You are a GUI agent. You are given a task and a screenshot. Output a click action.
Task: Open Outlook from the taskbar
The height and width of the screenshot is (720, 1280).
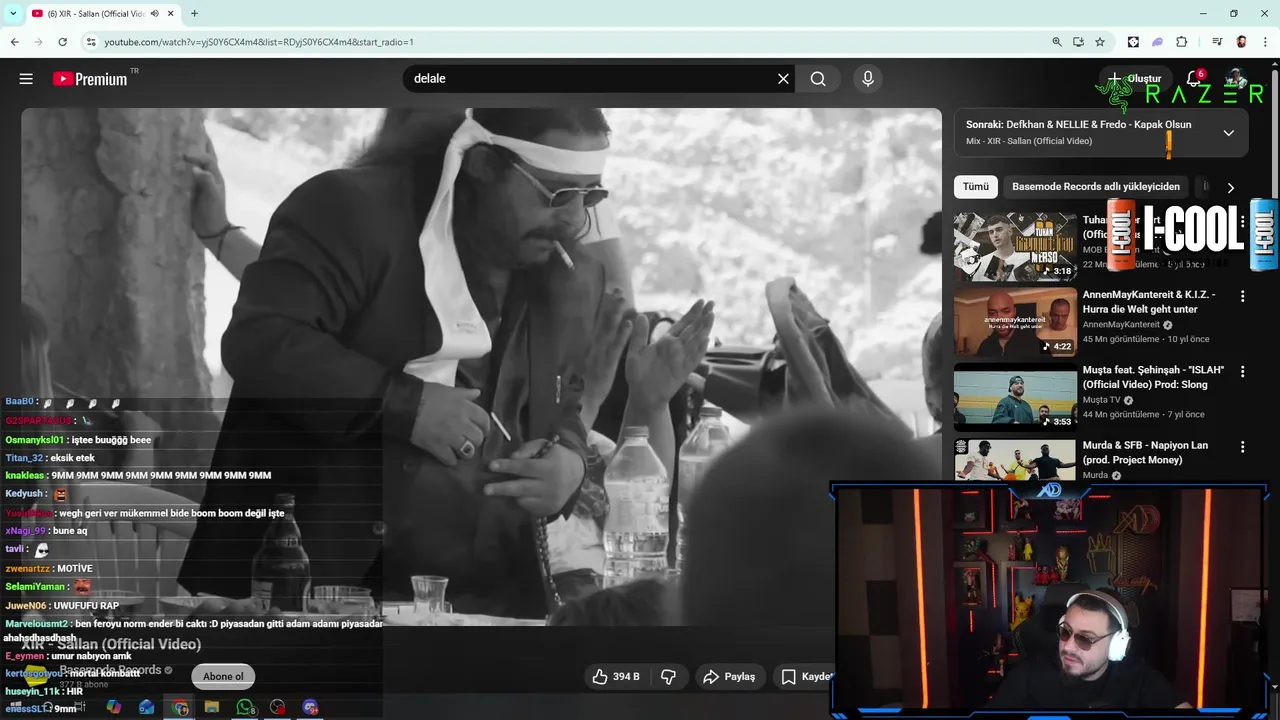pos(147,707)
